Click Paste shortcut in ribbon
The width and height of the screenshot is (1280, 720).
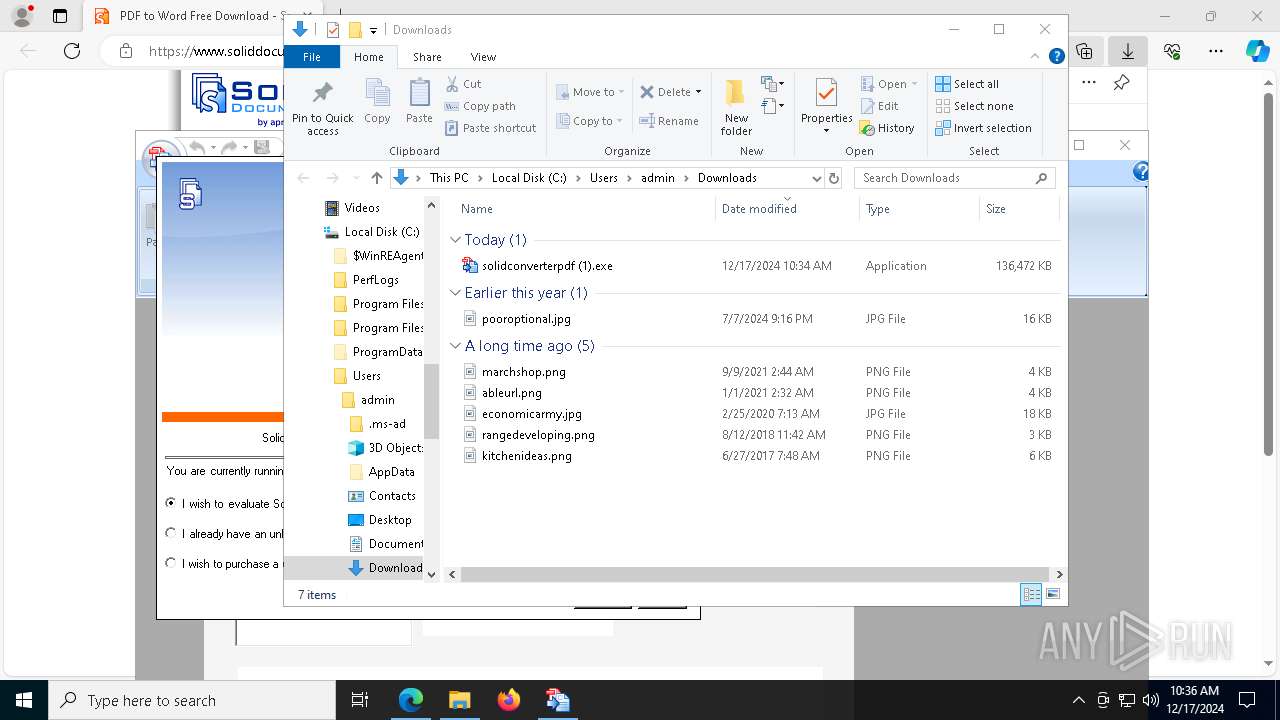(491, 128)
